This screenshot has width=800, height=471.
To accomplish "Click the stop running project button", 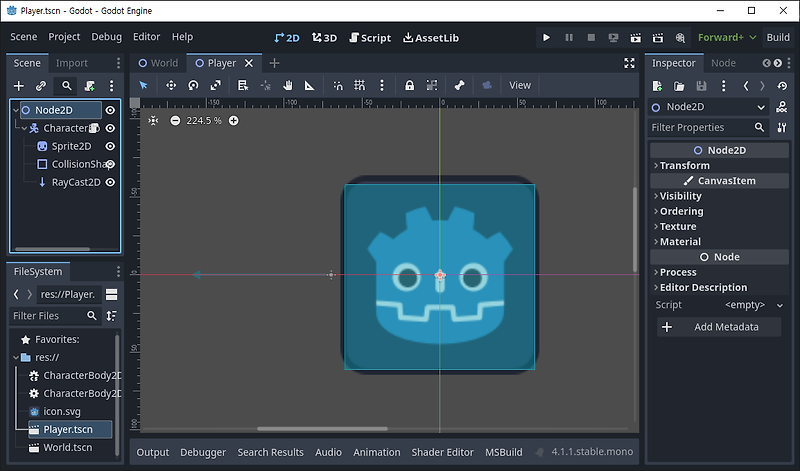I will coord(591,37).
